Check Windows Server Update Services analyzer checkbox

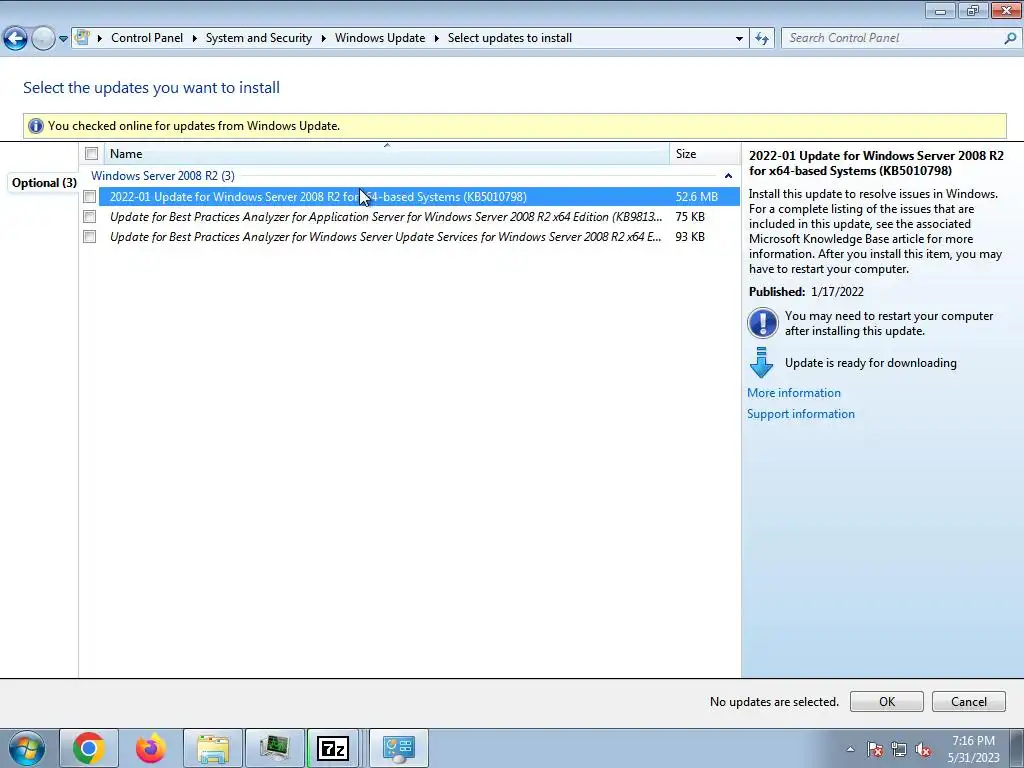pos(89,237)
